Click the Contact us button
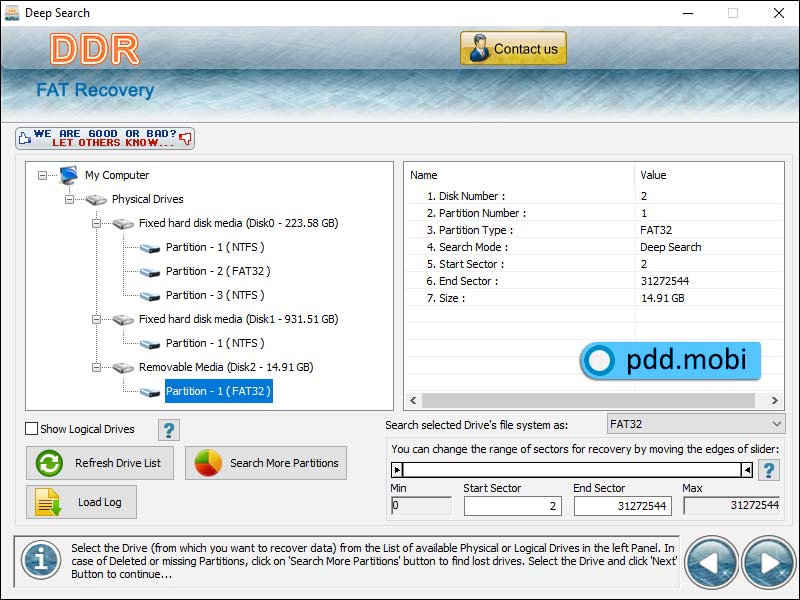Image resolution: width=800 pixels, height=600 pixels. (513, 47)
